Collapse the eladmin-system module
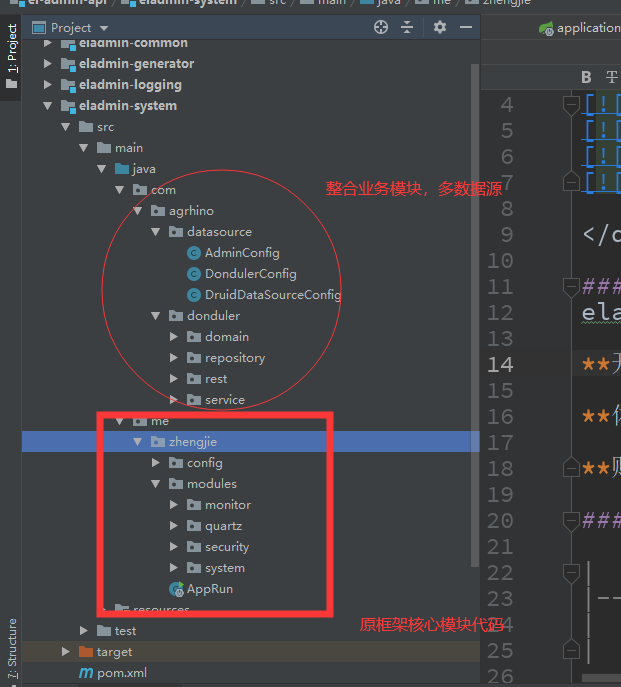The height and width of the screenshot is (687, 621). click(47, 106)
